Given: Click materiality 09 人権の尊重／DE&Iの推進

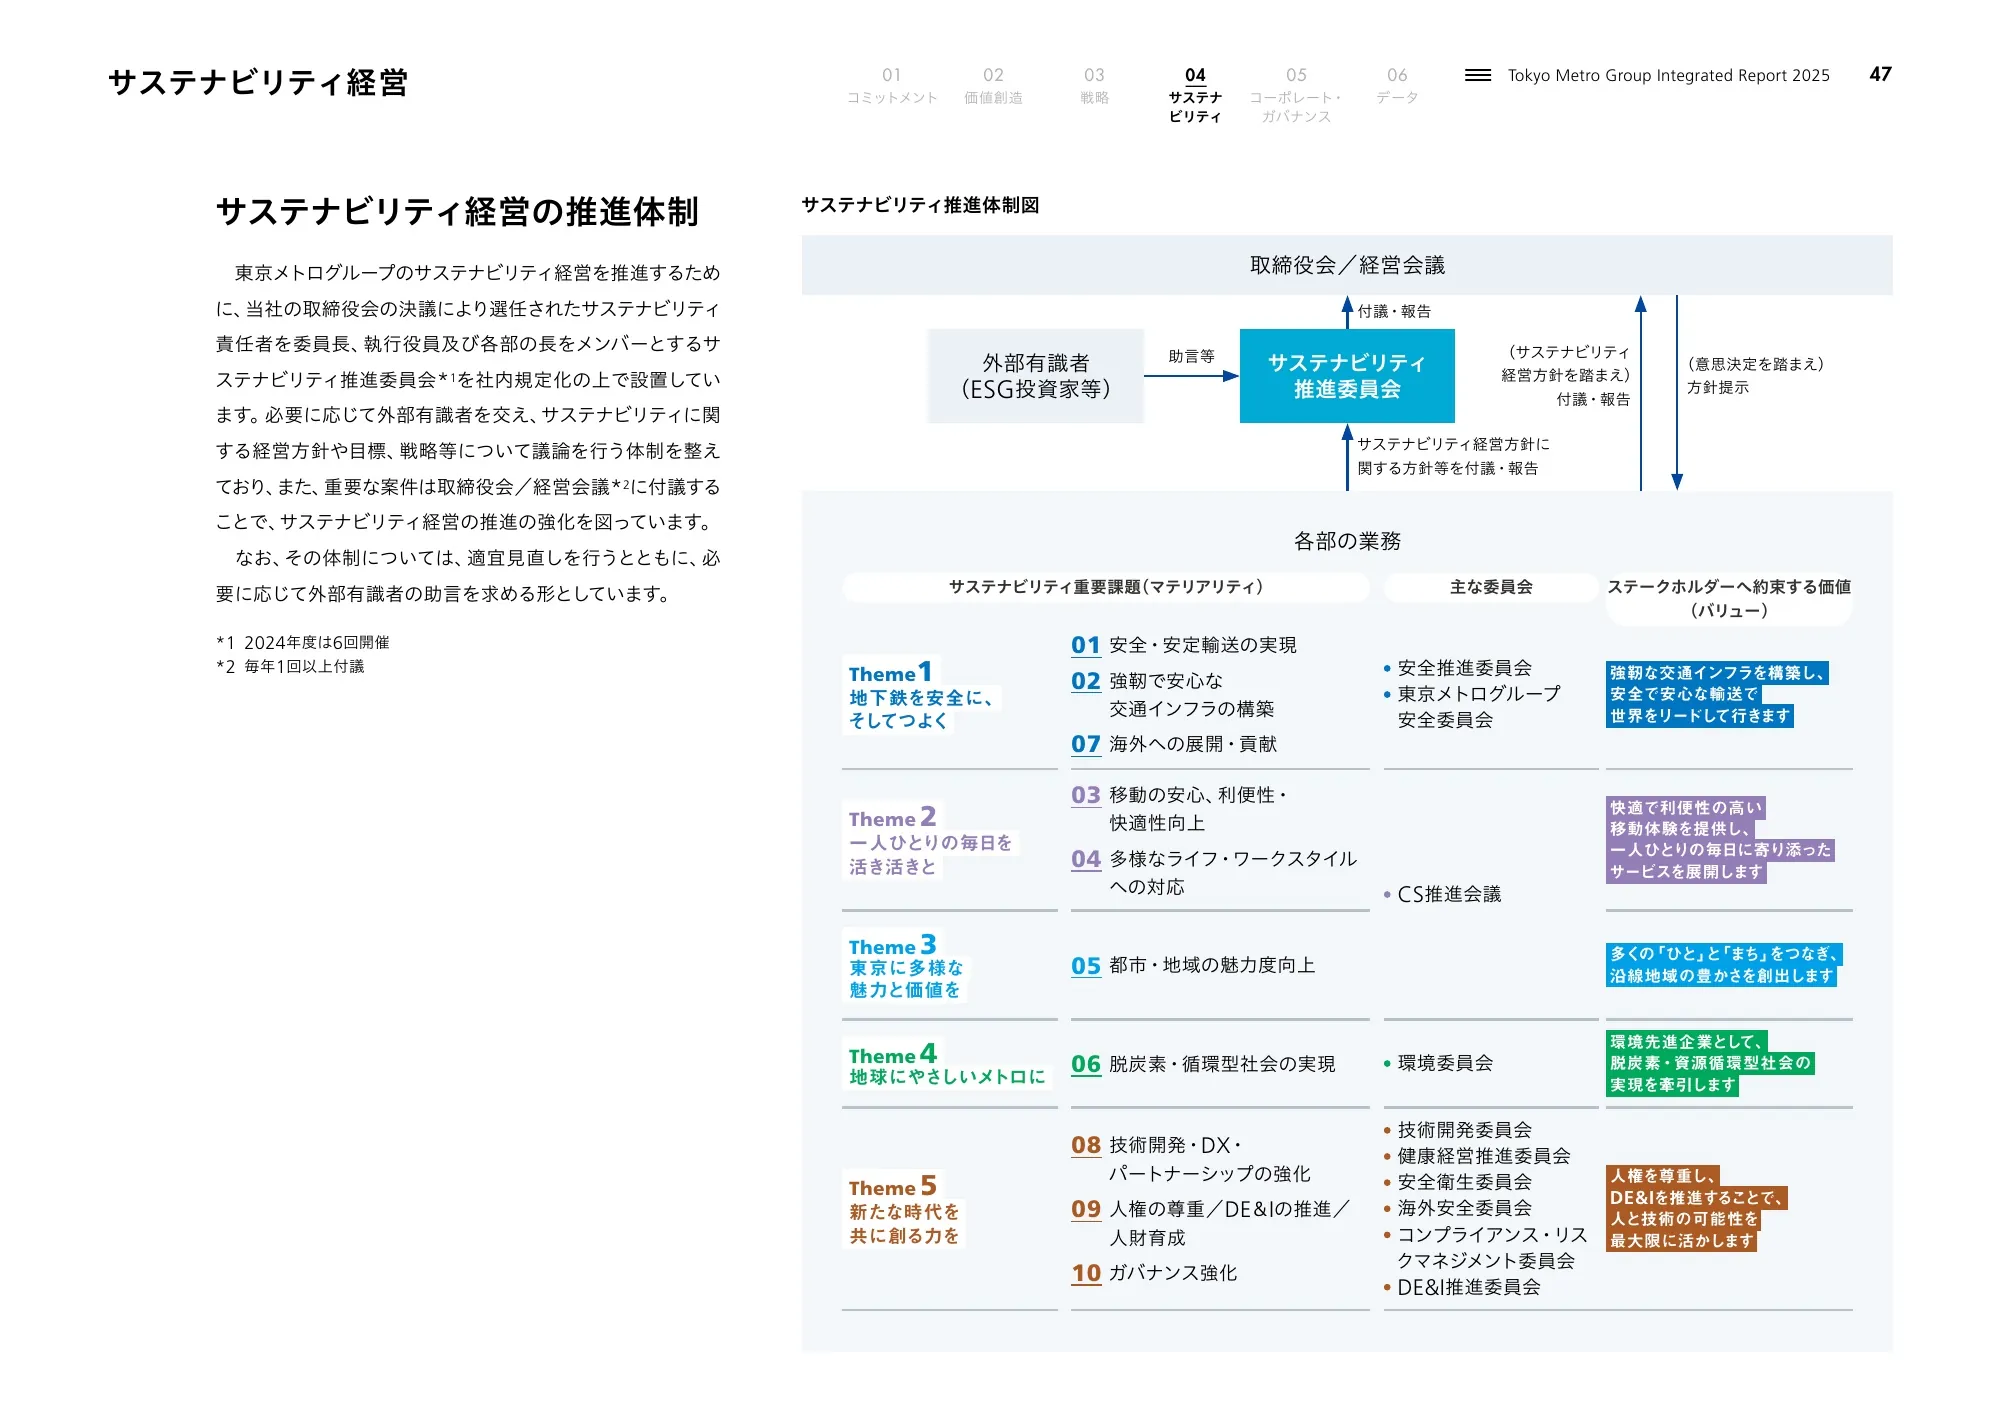Looking at the screenshot, I should (1211, 1224).
